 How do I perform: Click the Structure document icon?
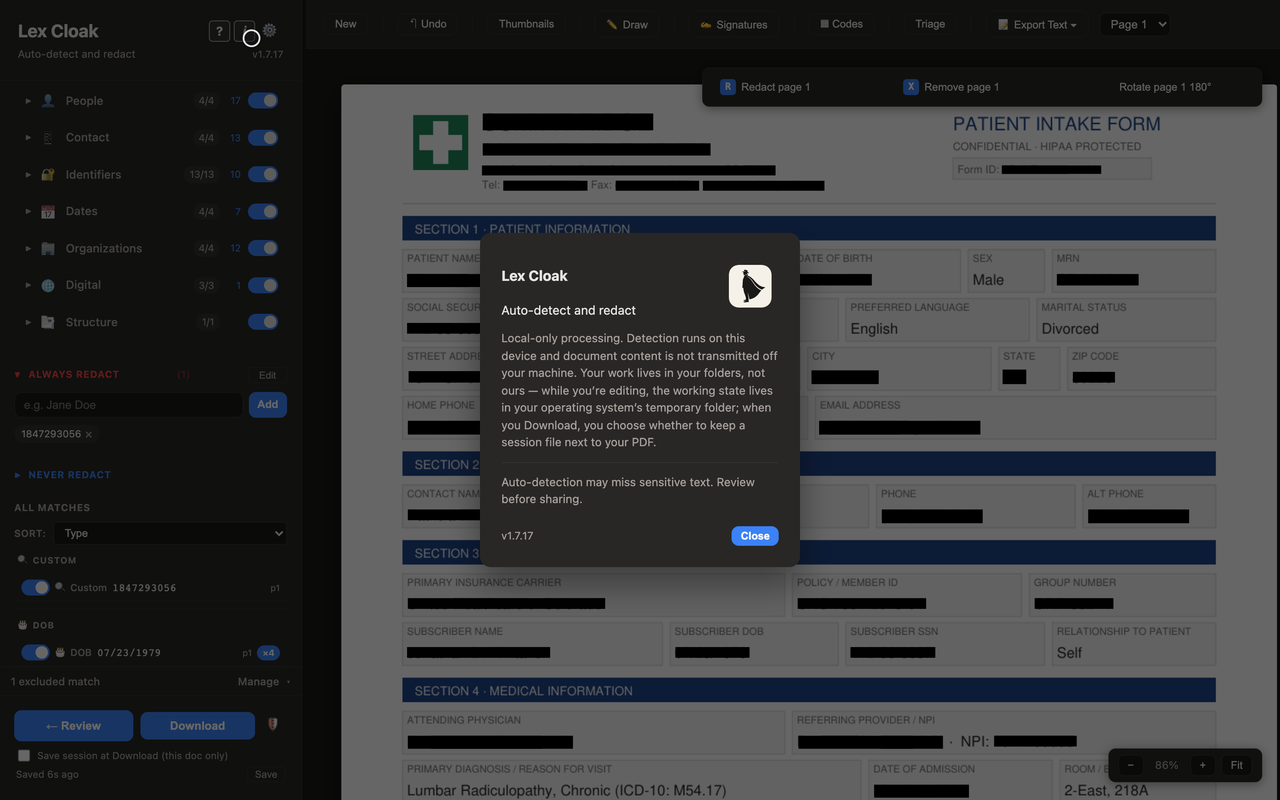pos(48,322)
